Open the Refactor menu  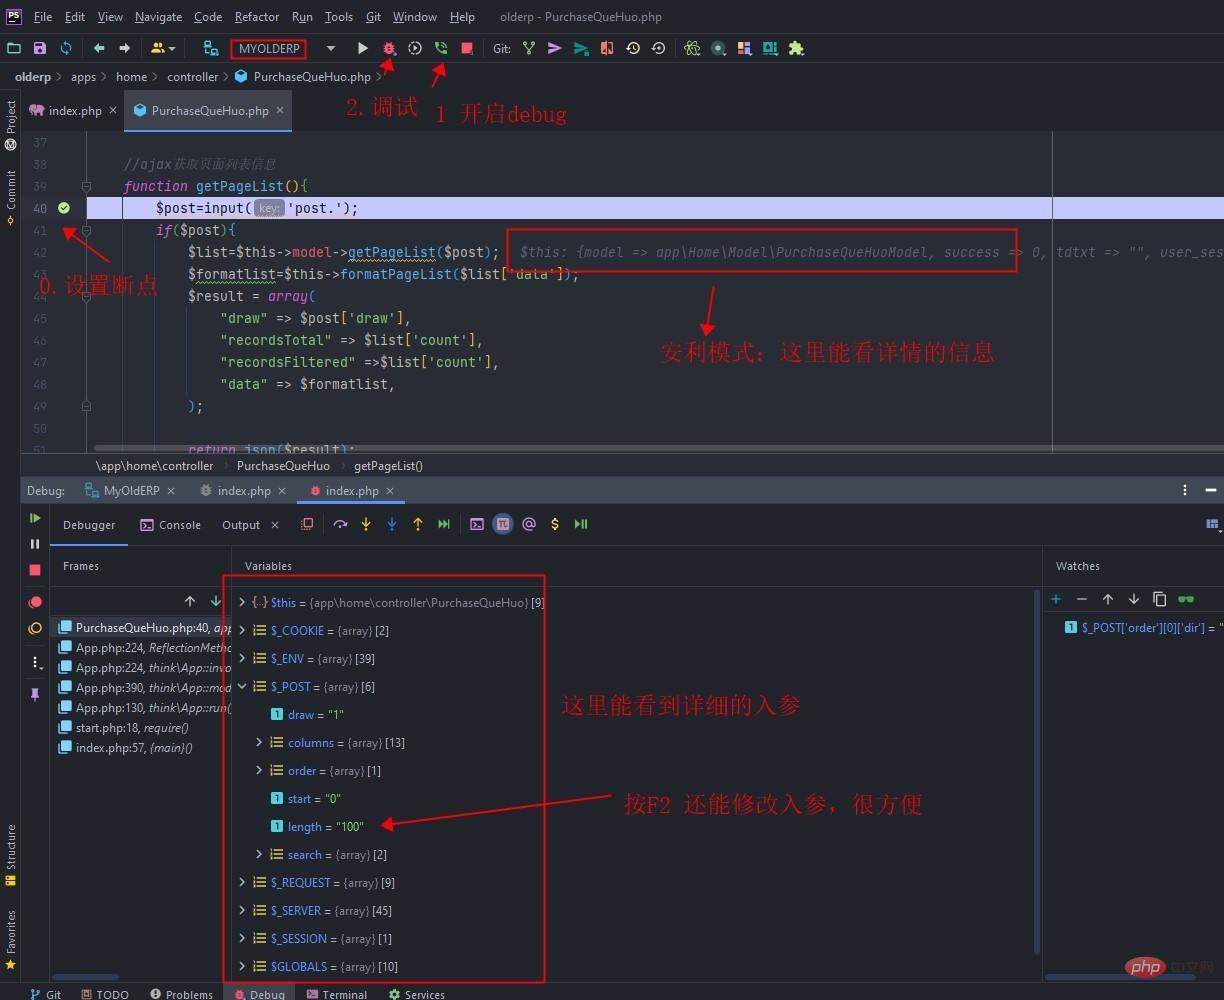[x=257, y=17]
